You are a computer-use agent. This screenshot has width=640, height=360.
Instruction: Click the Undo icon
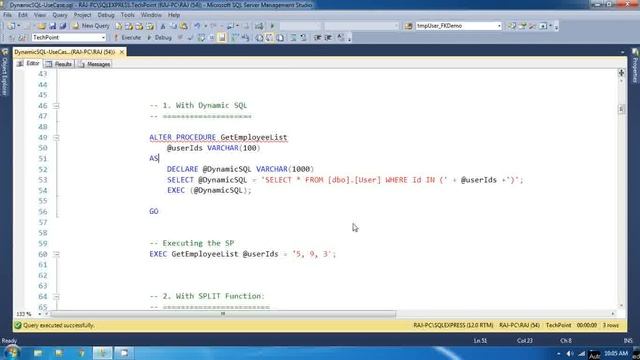[x=197, y=26]
